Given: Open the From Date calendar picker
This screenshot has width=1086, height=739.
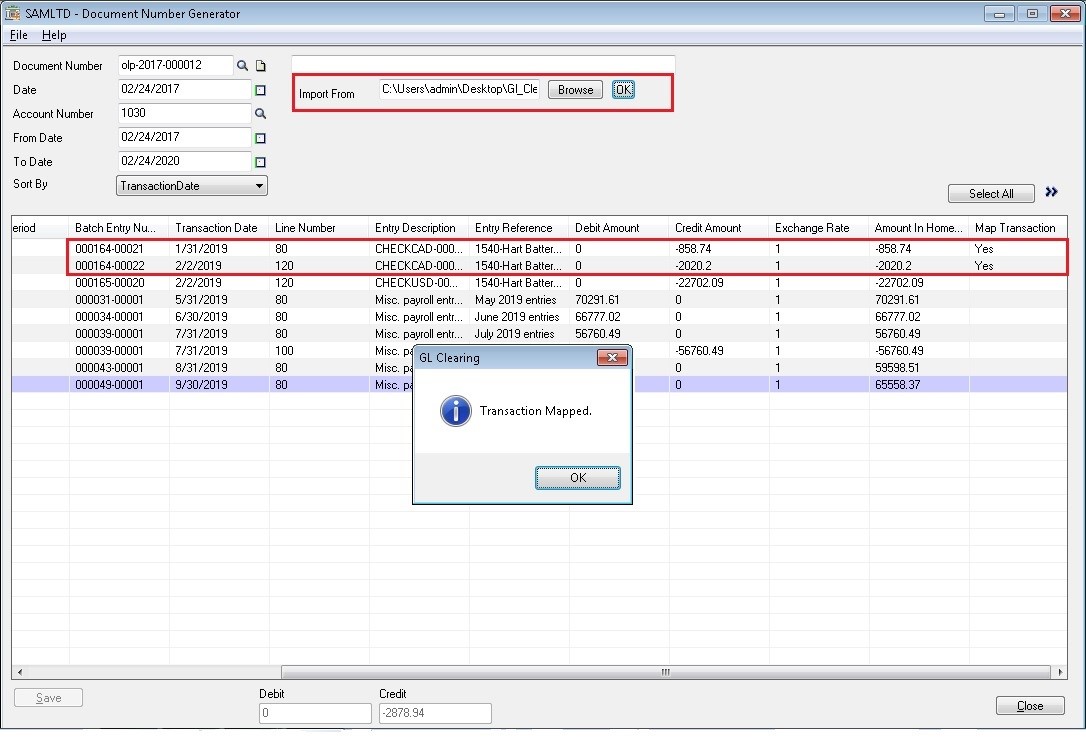Looking at the screenshot, I should click(260, 138).
